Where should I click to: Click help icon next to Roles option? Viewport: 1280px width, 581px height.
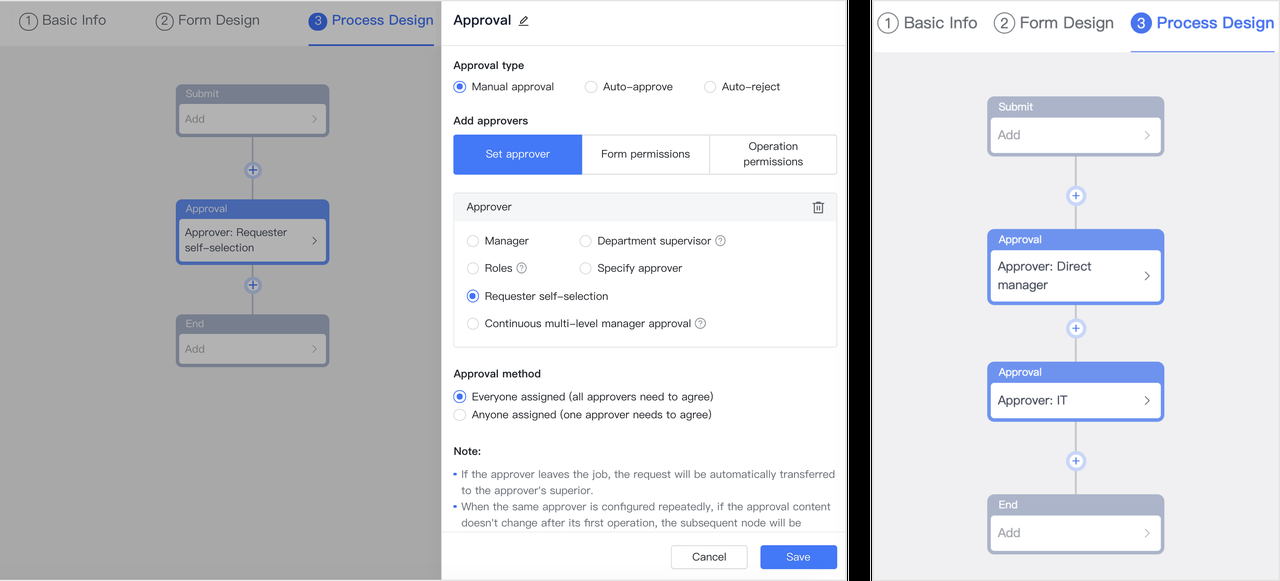pyautogui.click(x=522, y=268)
